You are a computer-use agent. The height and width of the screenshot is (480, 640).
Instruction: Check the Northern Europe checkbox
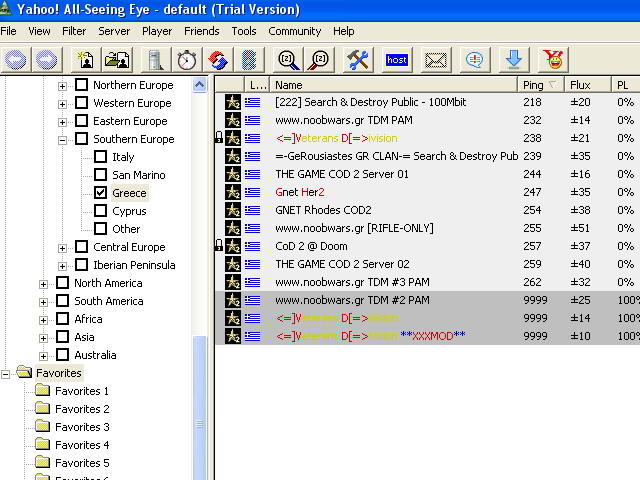pyautogui.click(x=82, y=84)
